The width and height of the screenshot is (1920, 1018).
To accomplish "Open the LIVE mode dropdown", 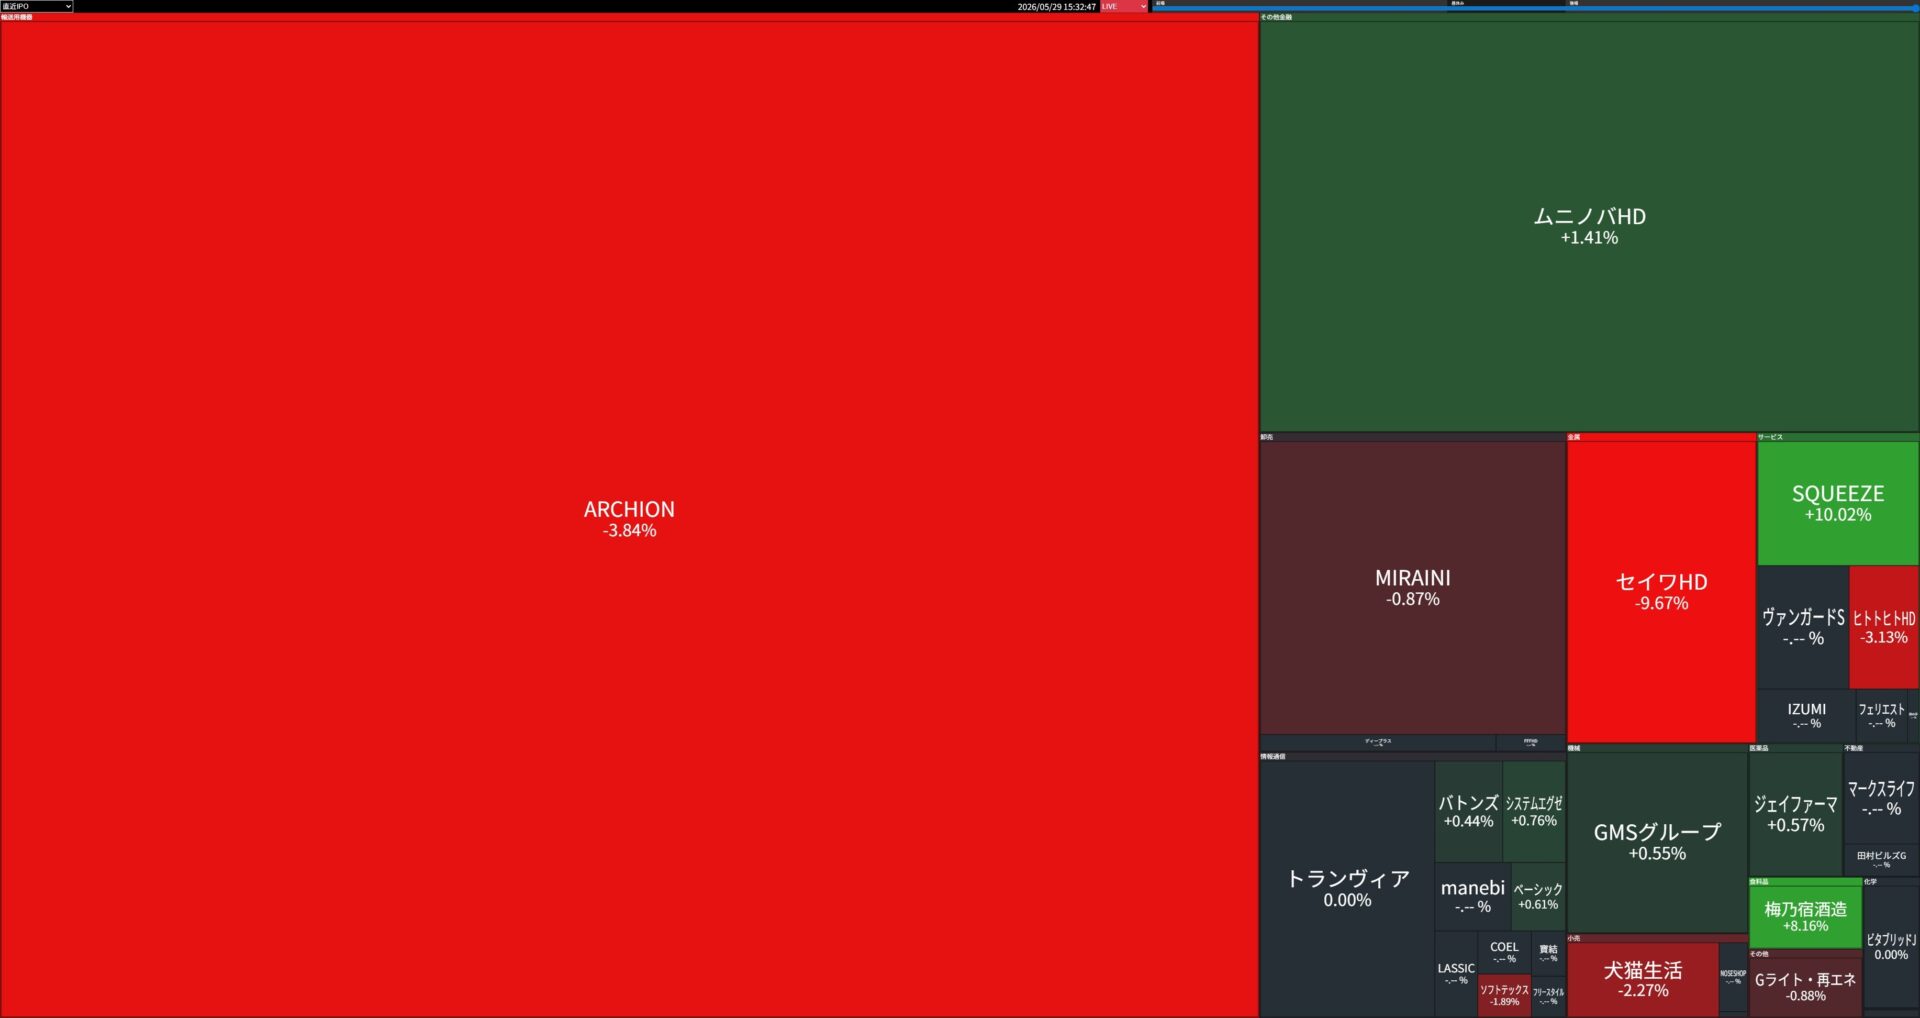I will (1124, 6).
